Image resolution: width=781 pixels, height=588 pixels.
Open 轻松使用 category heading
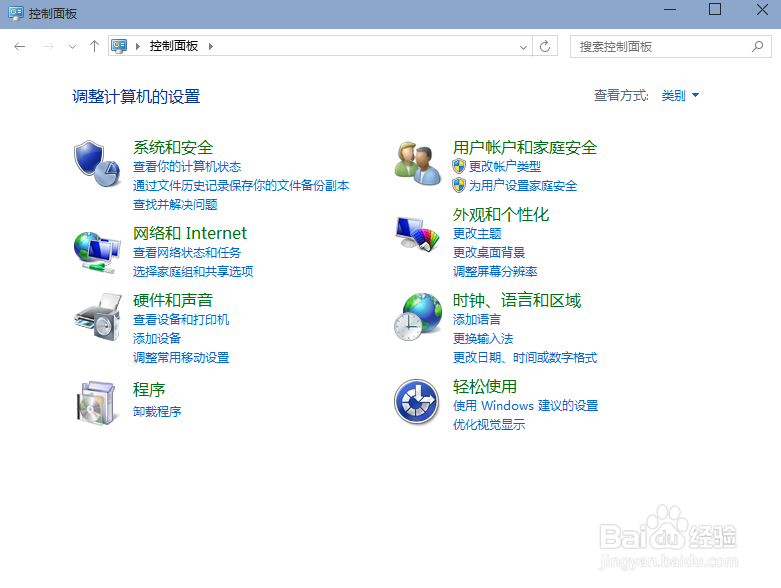point(485,386)
